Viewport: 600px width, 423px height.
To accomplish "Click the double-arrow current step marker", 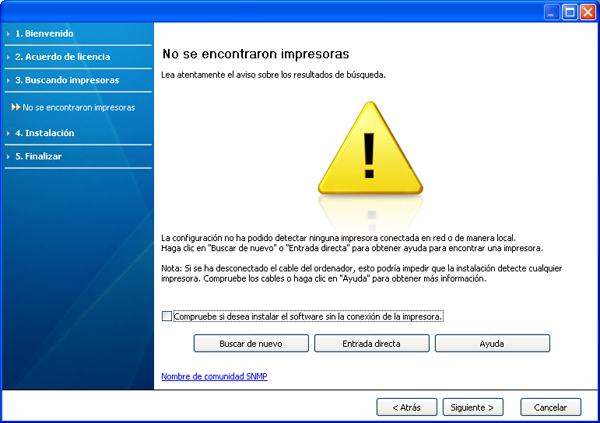I will pyautogui.click(x=16, y=107).
